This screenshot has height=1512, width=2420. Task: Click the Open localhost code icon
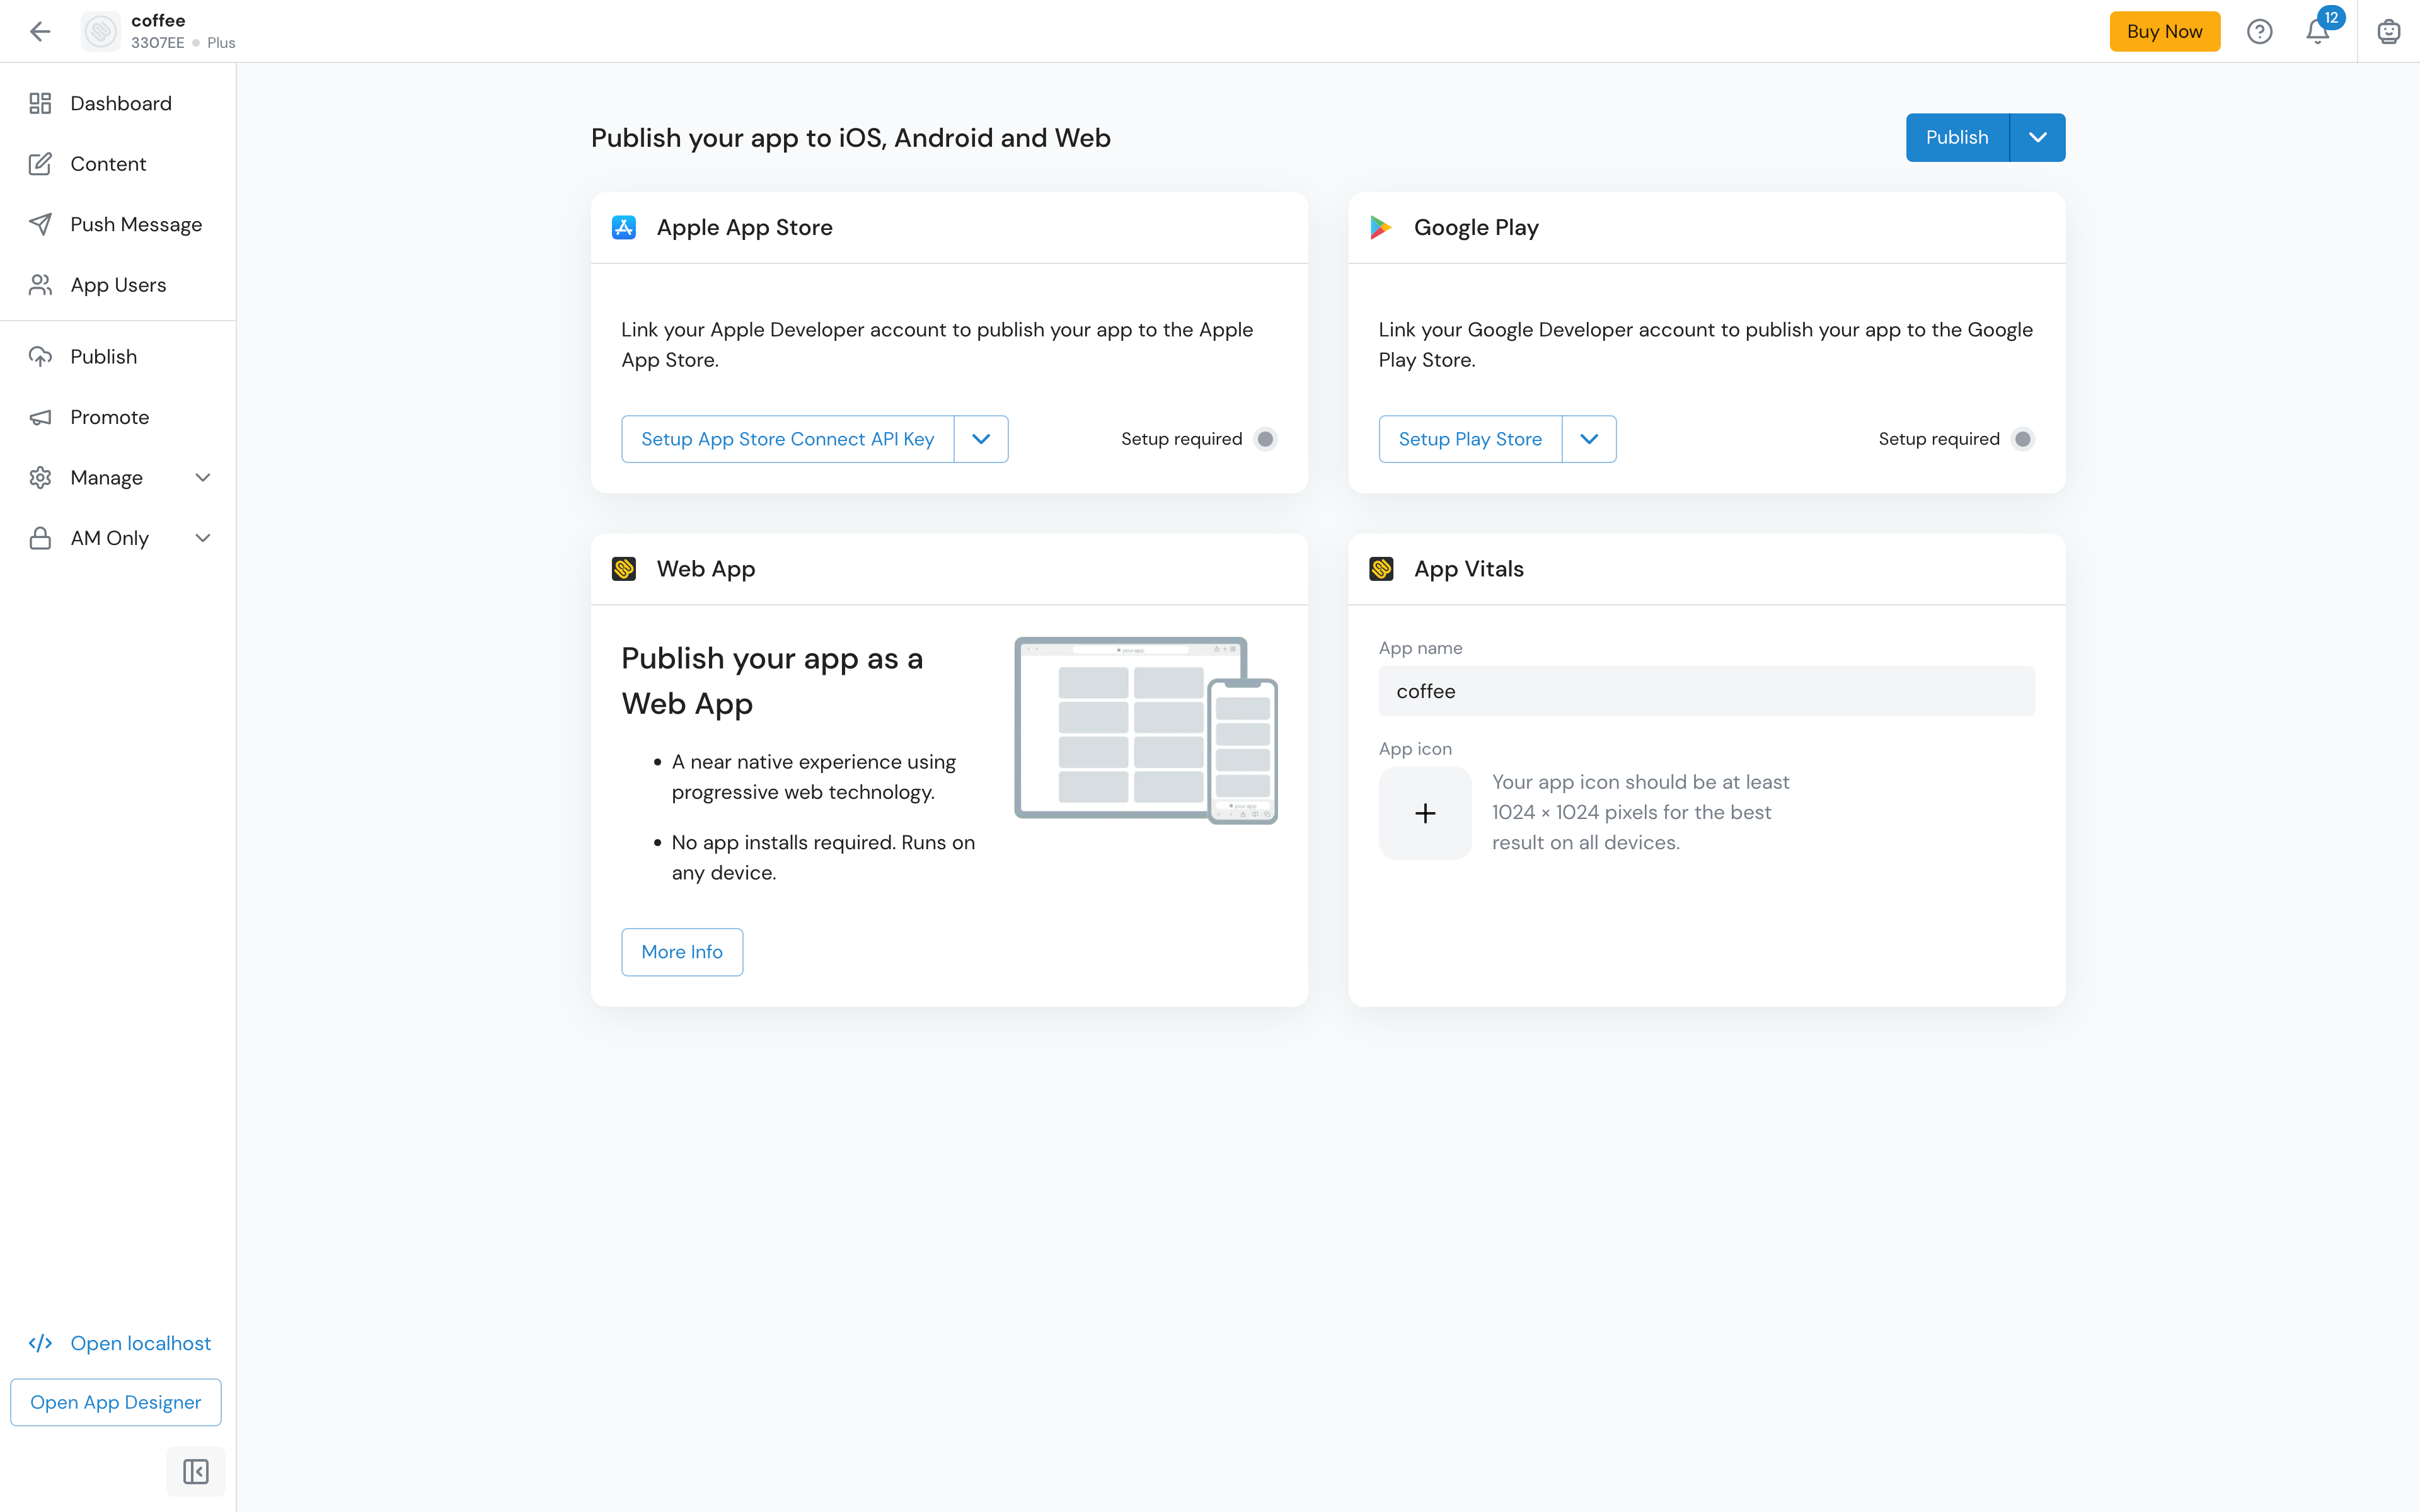click(40, 1343)
